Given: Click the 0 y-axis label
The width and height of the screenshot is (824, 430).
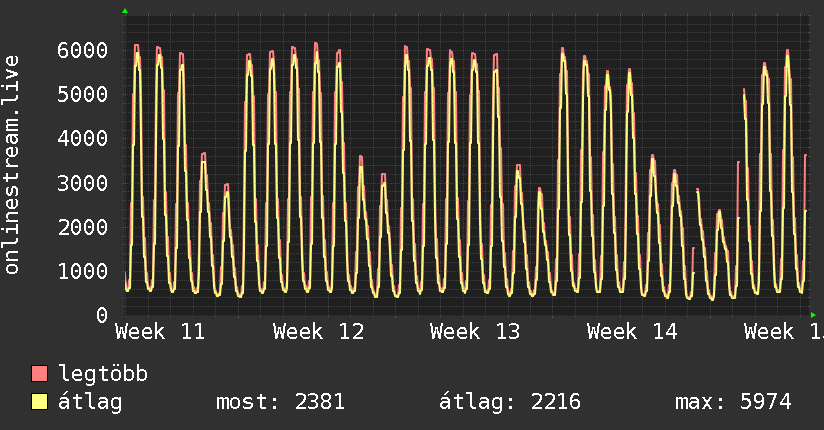Looking at the screenshot, I should tap(102, 315).
